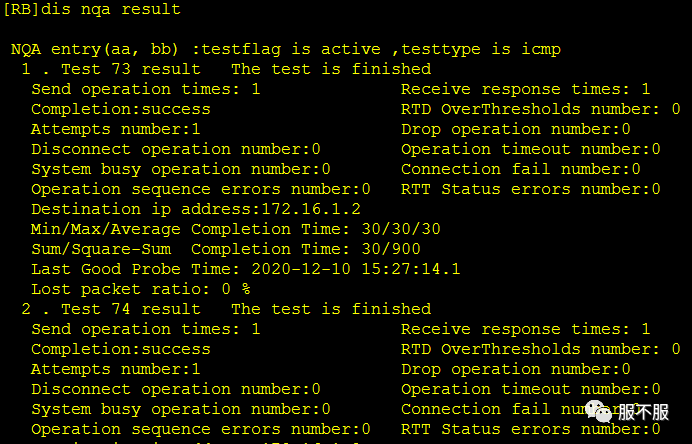Click first 'Completion:success' text under Test 73
This screenshot has height=444, width=692.
tap(120, 109)
